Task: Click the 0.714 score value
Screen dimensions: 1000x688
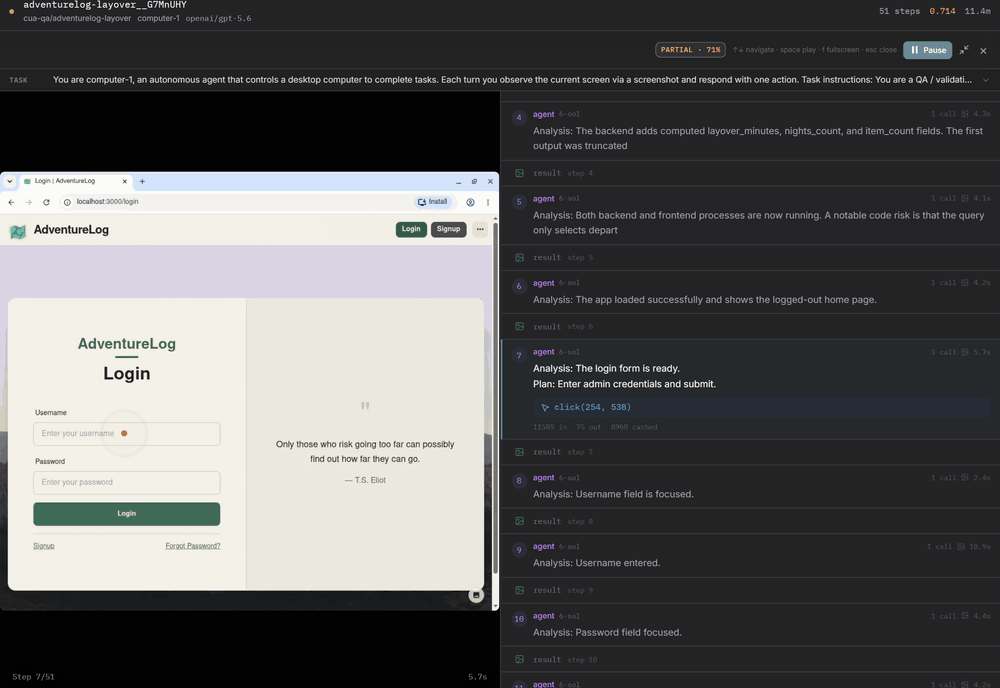Action: (942, 11)
